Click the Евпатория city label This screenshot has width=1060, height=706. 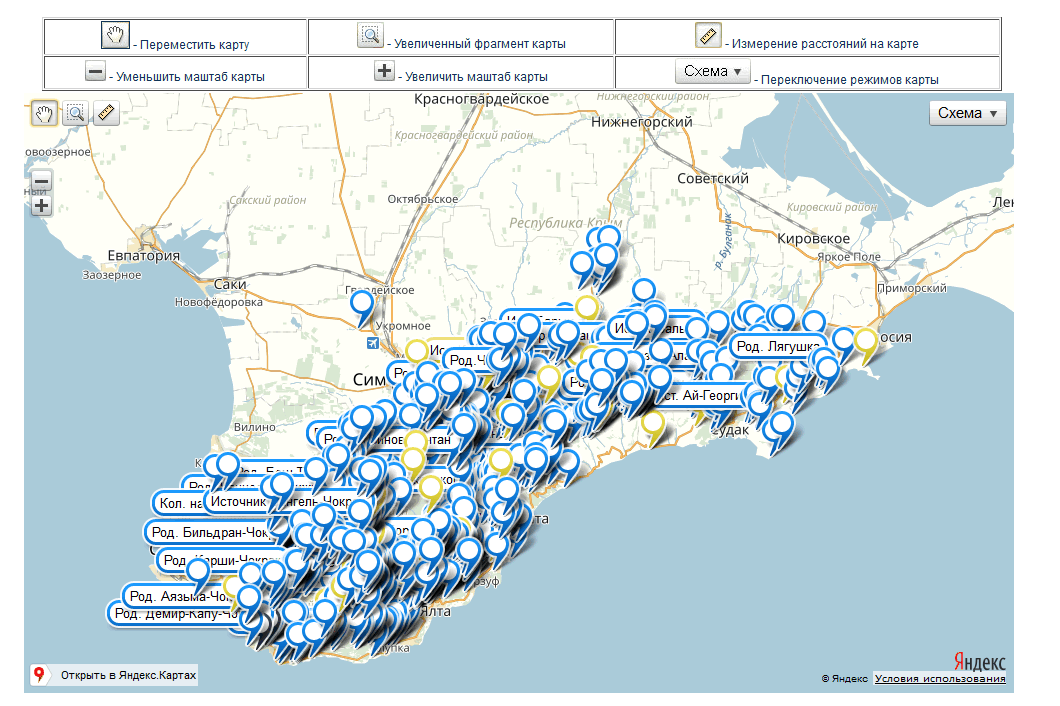[x=144, y=256]
